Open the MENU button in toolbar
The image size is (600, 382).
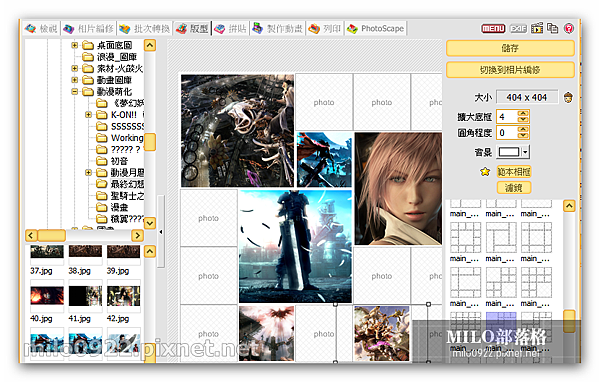pyautogui.click(x=493, y=28)
